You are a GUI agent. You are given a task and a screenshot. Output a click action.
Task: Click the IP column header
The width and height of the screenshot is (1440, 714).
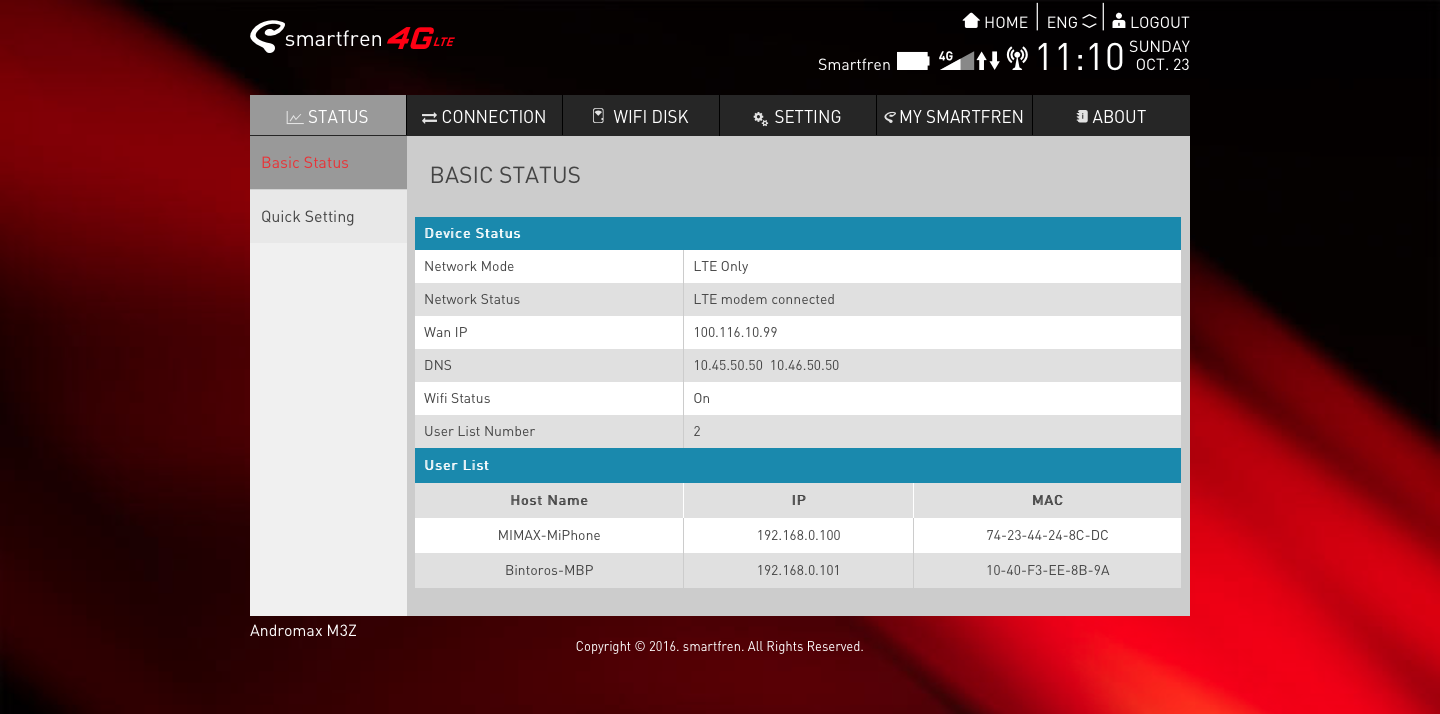(799, 500)
